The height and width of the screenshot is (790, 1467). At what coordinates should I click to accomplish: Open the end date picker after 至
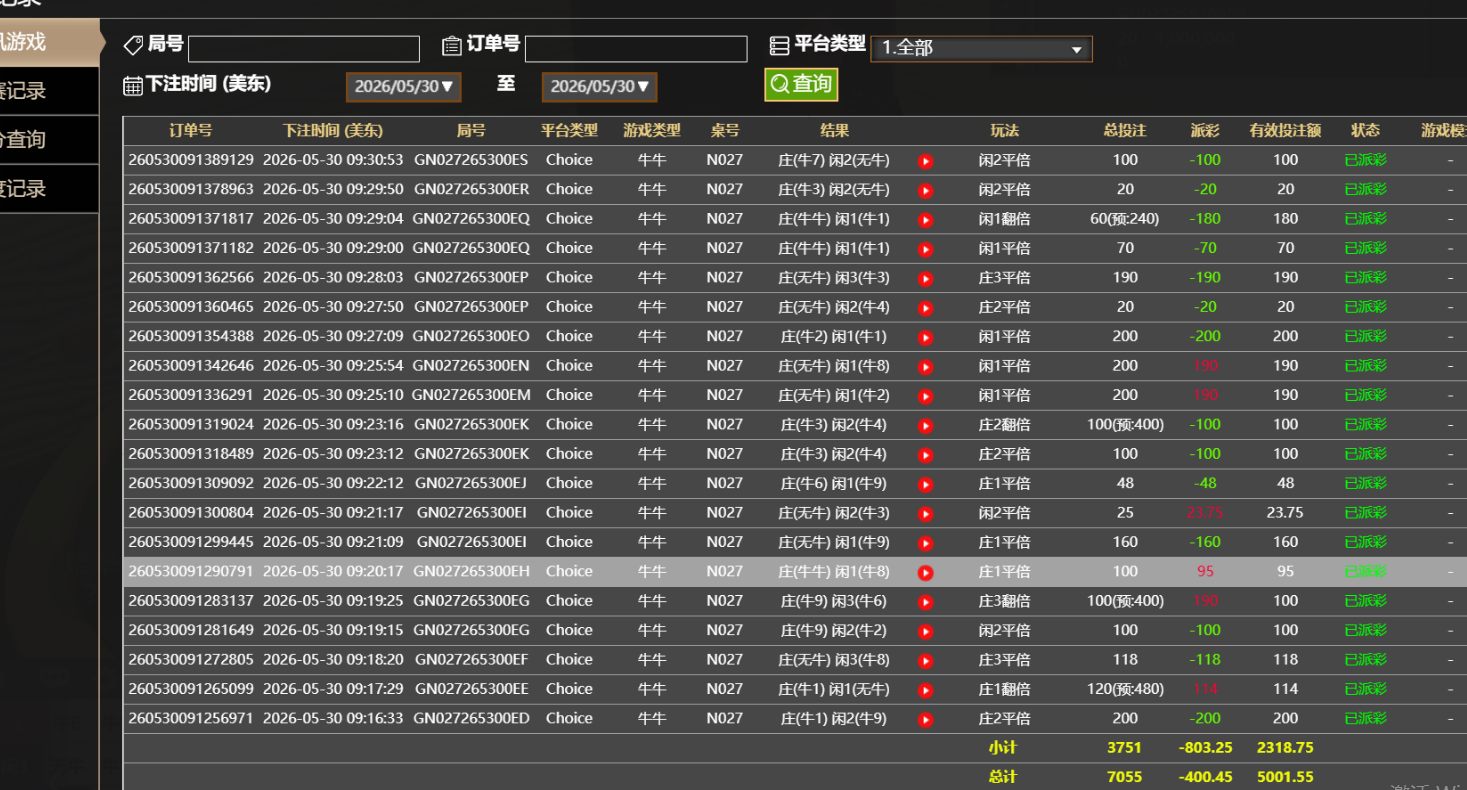point(600,87)
